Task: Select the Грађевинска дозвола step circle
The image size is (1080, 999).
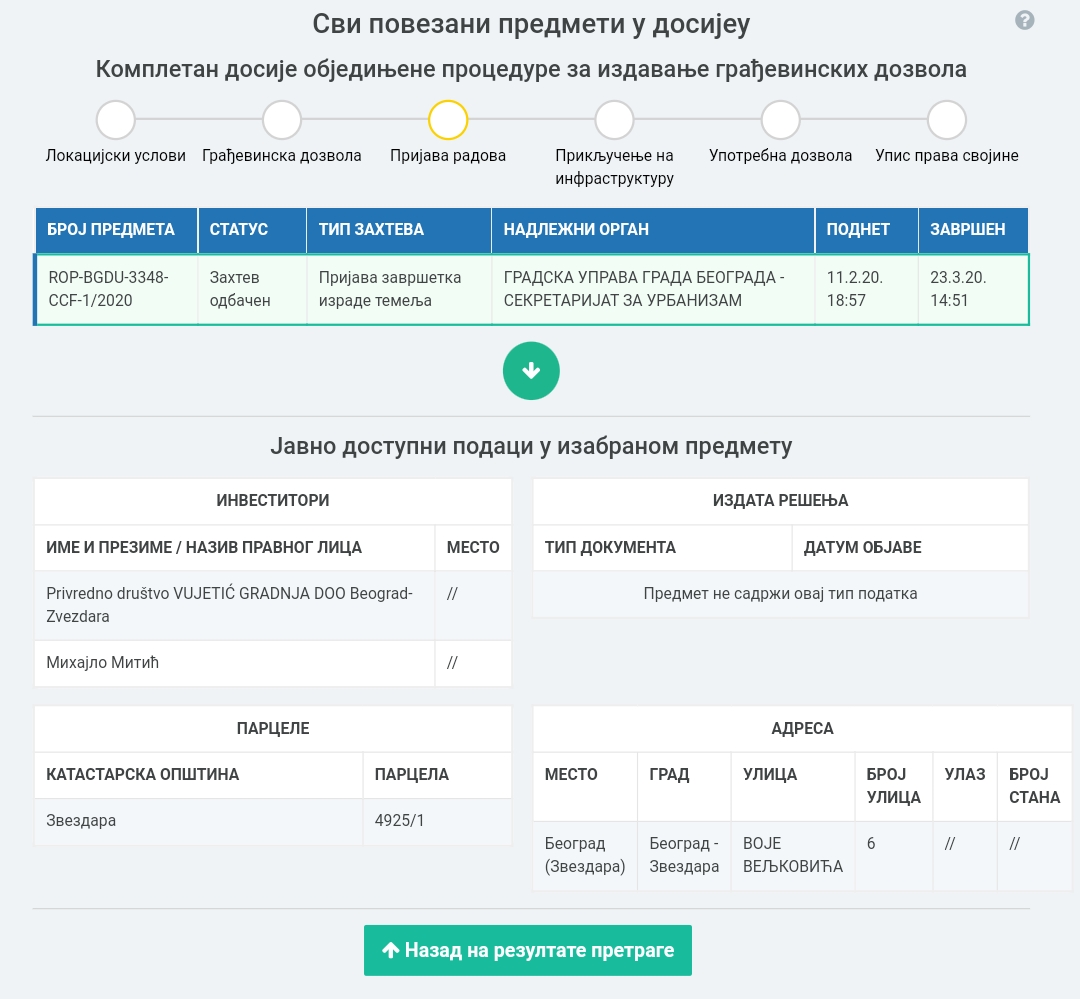Action: coord(282,120)
